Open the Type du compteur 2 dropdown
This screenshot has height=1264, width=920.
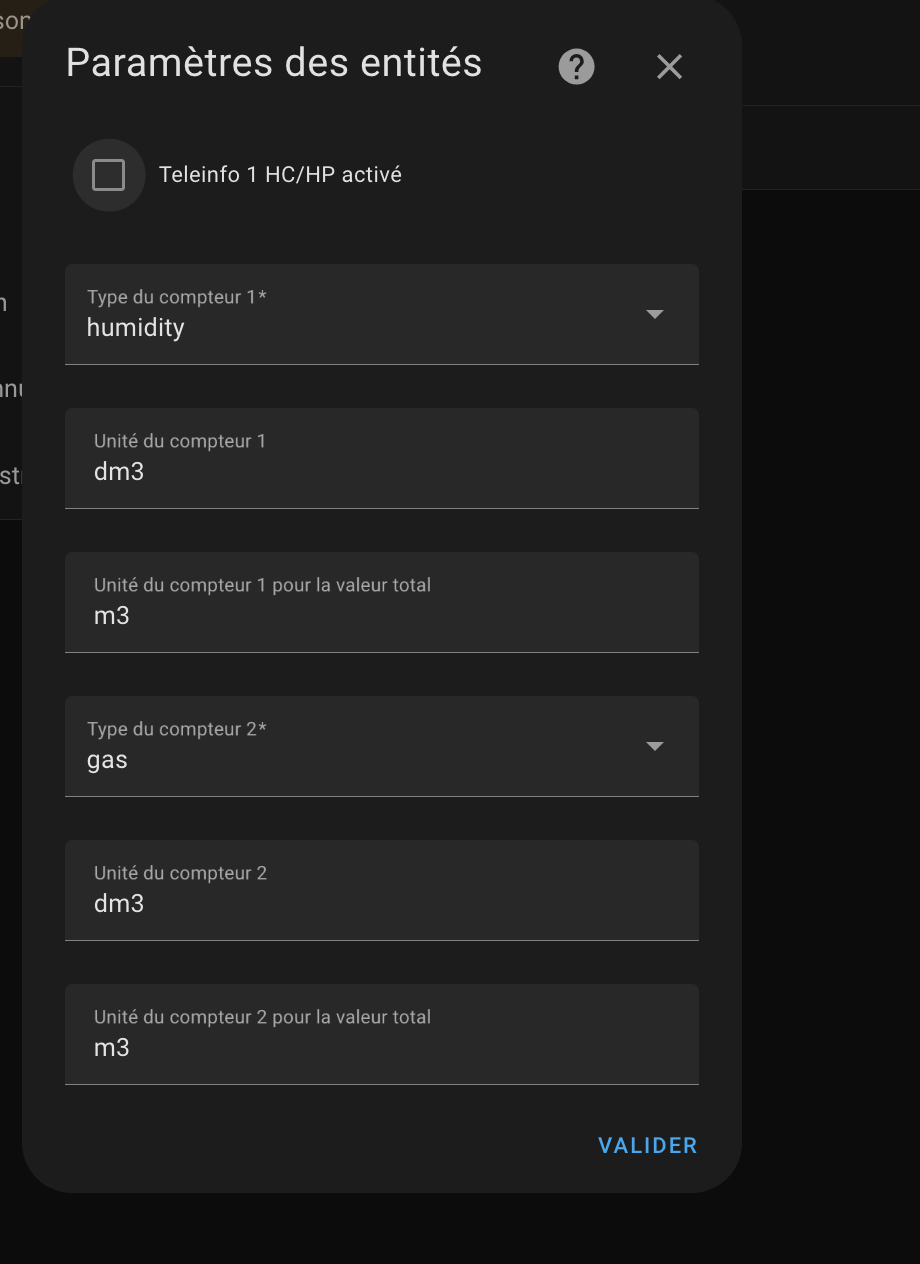(x=382, y=746)
